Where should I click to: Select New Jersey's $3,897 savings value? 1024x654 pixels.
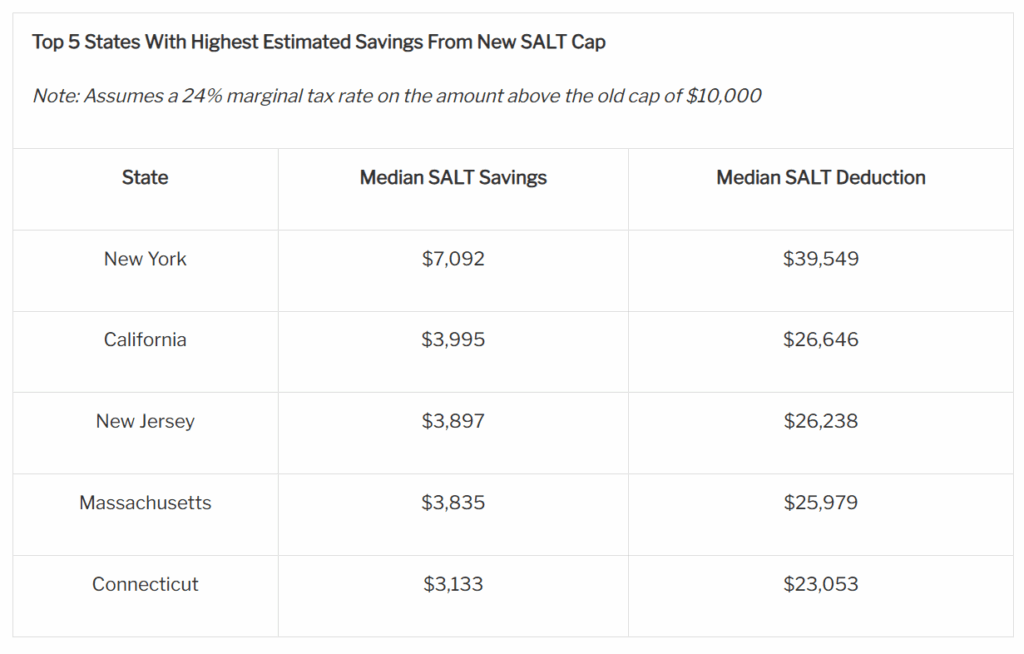pyautogui.click(x=453, y=421)
